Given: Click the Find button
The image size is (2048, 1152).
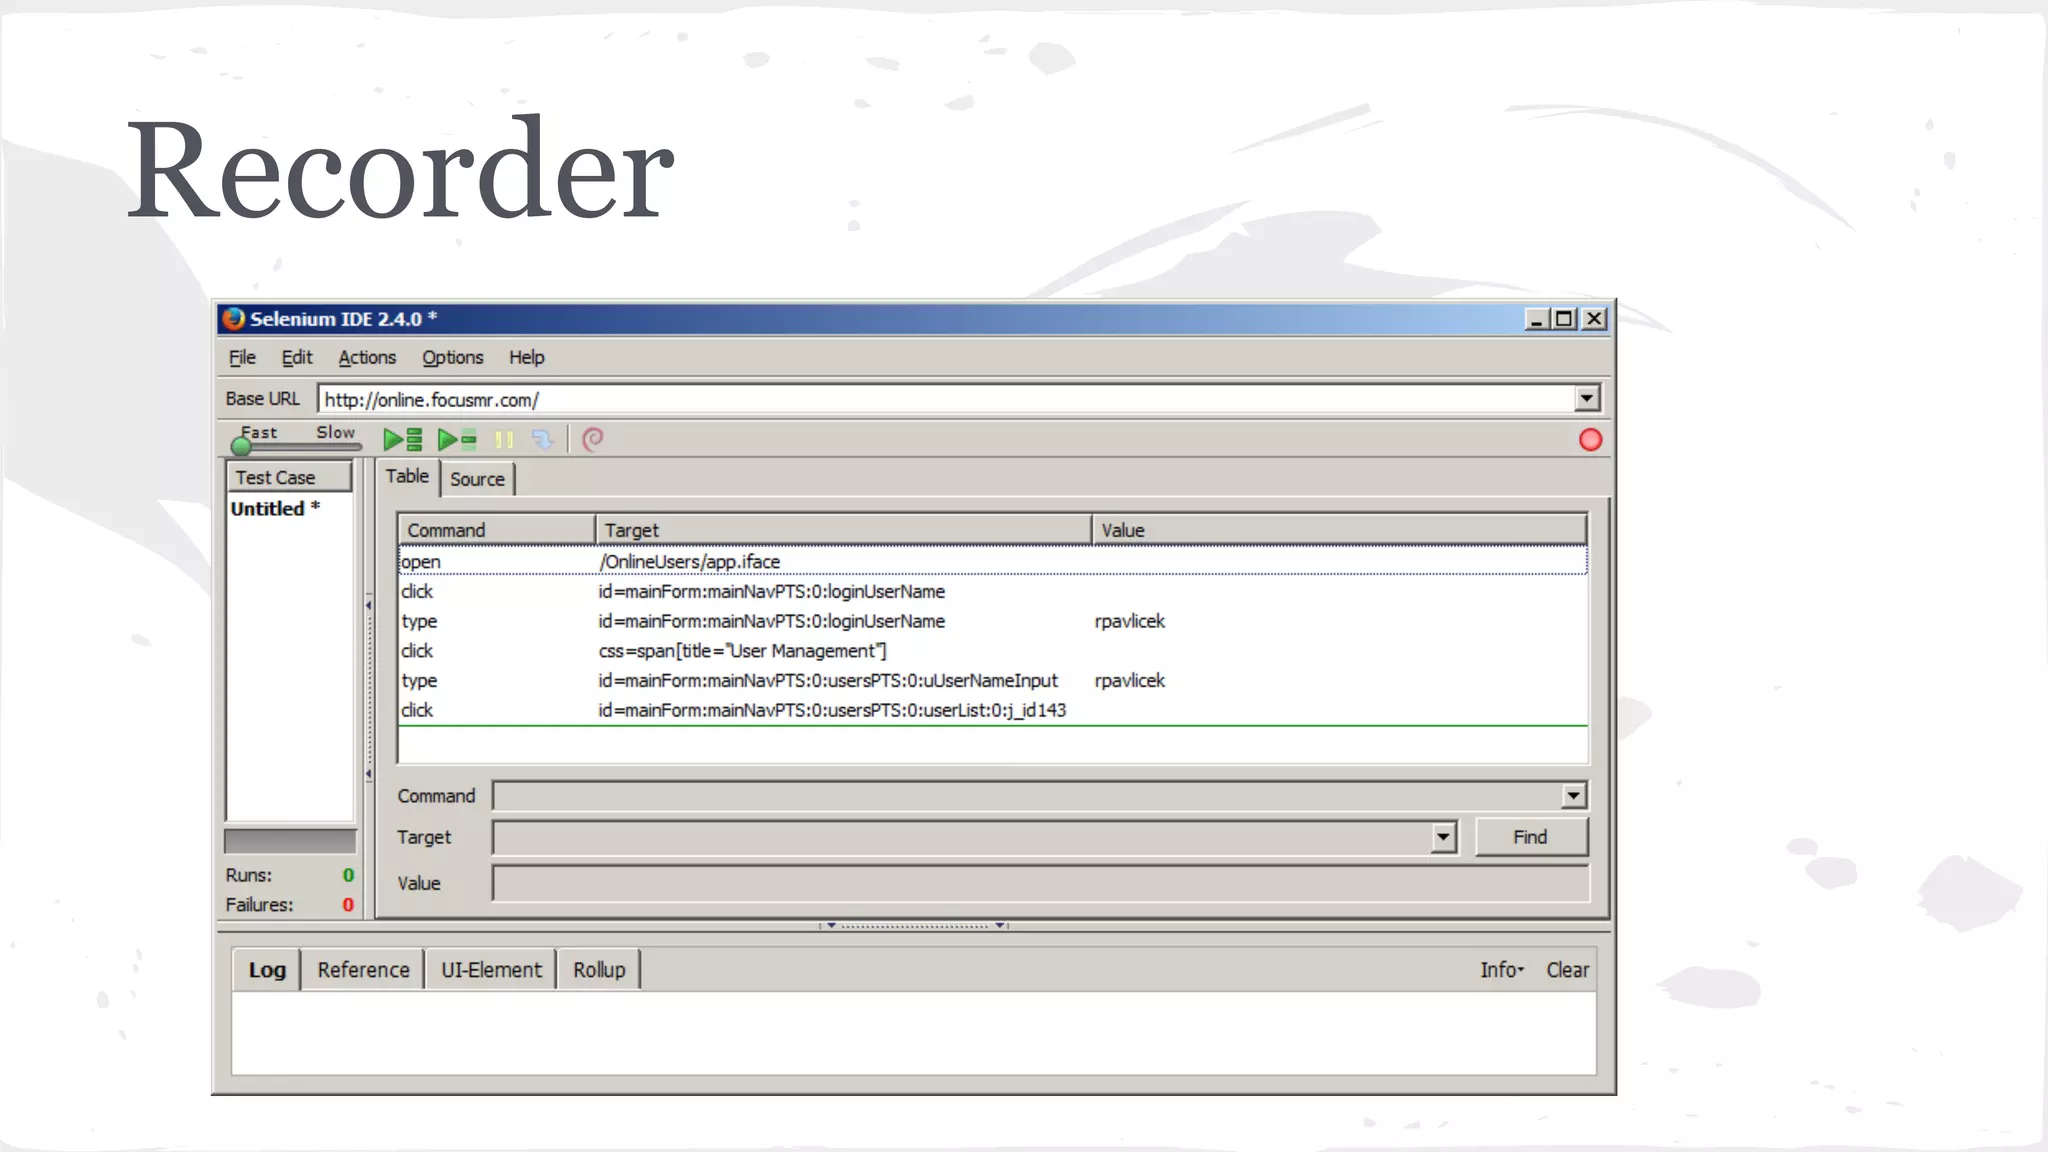Looking at the screenshot, I should tap(1529, 837).
